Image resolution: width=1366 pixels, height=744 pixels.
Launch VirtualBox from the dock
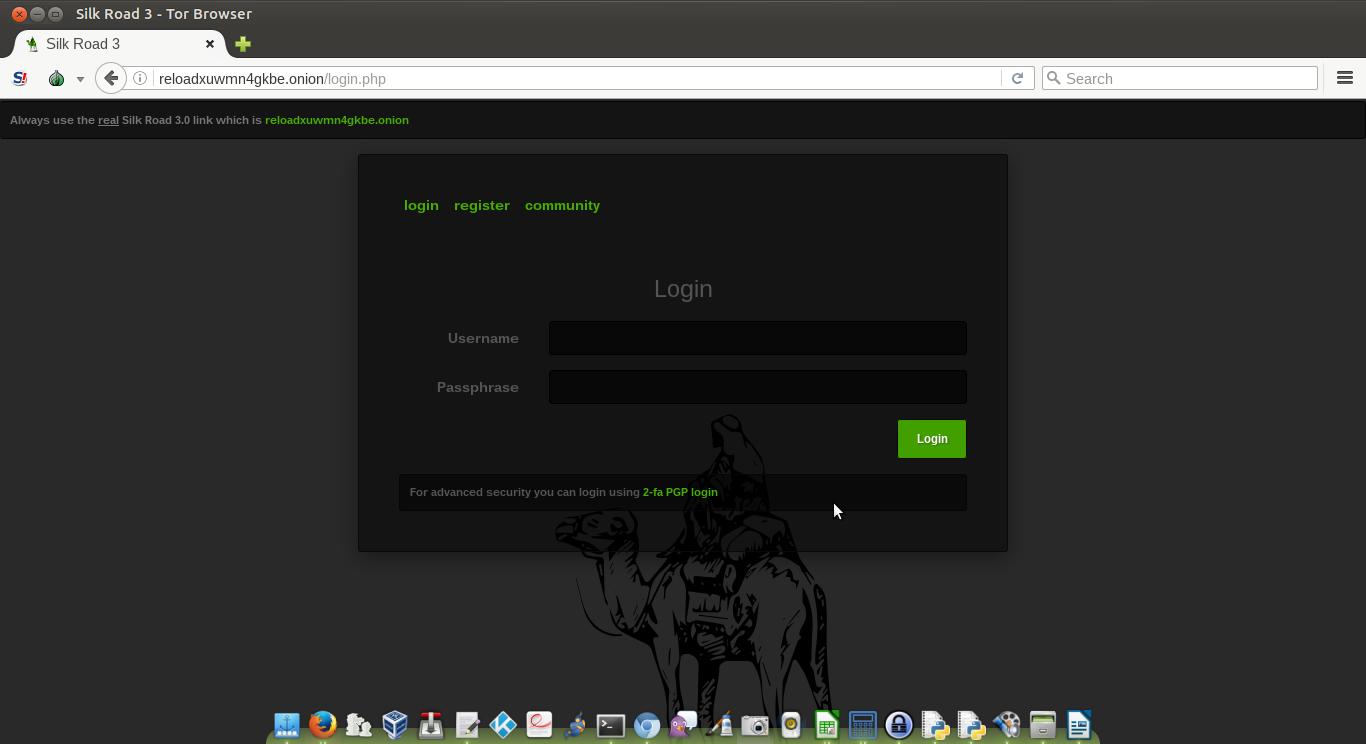coord(395,724)
